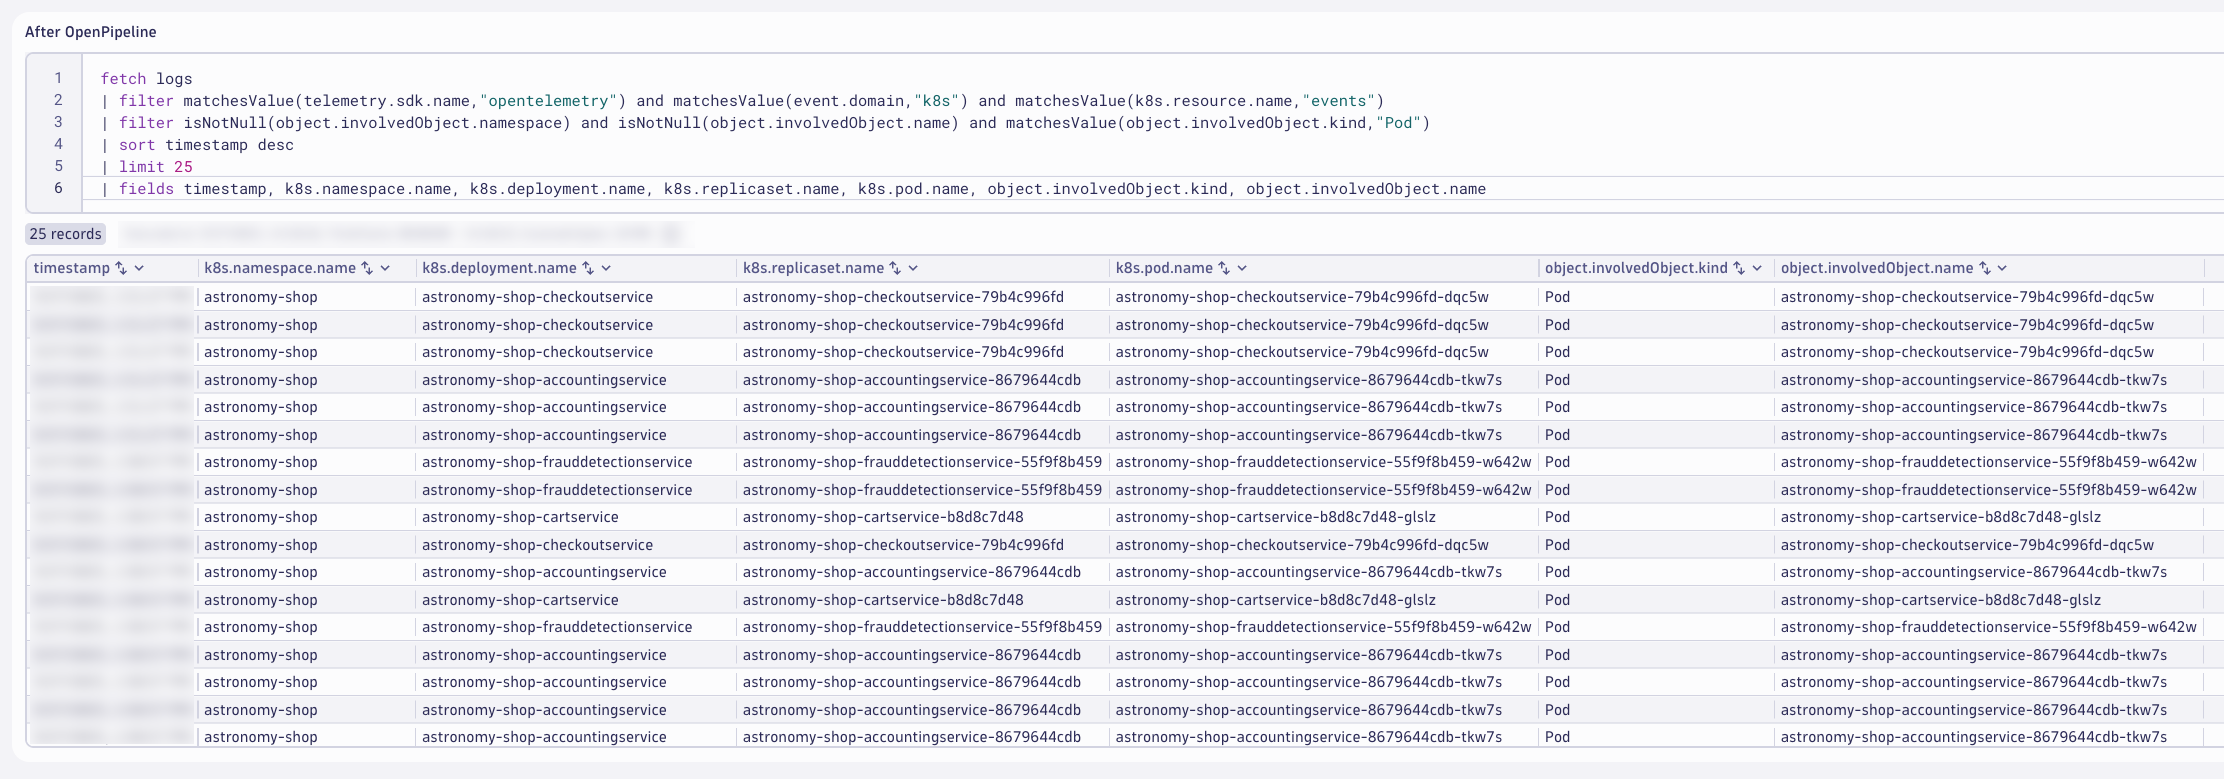Click the k8s.pod.name header label
Viewport: 2224px width, 779px height.
pyautogui.click(x=1164, y=268)
